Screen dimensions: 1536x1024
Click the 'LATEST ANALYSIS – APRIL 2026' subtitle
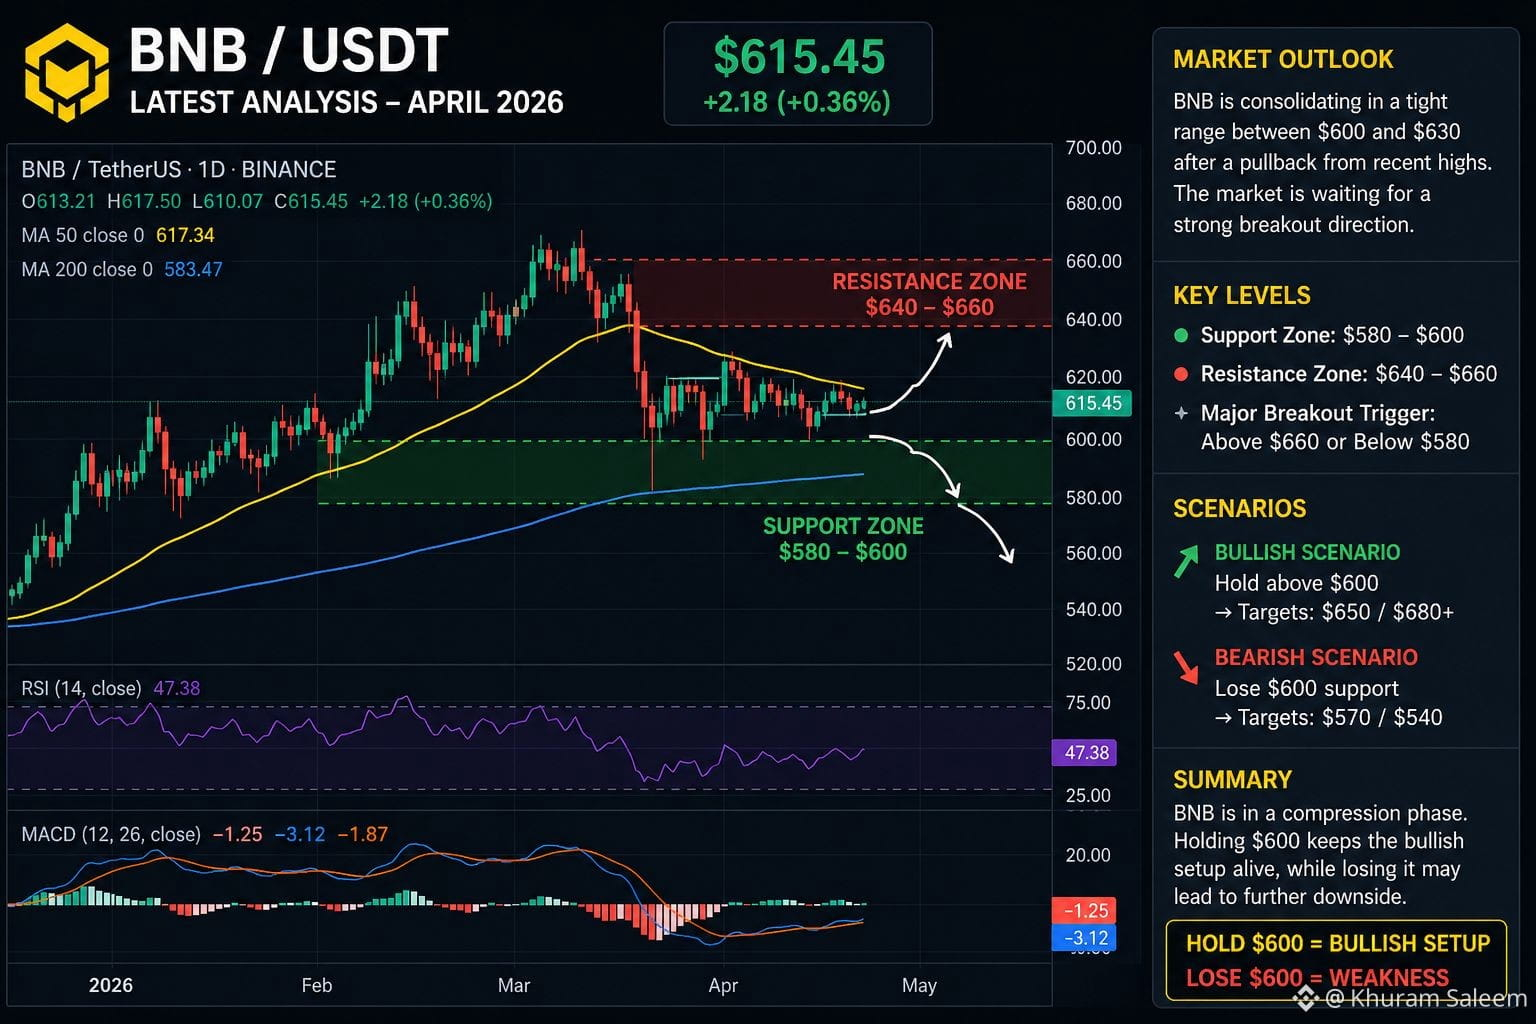347,102
